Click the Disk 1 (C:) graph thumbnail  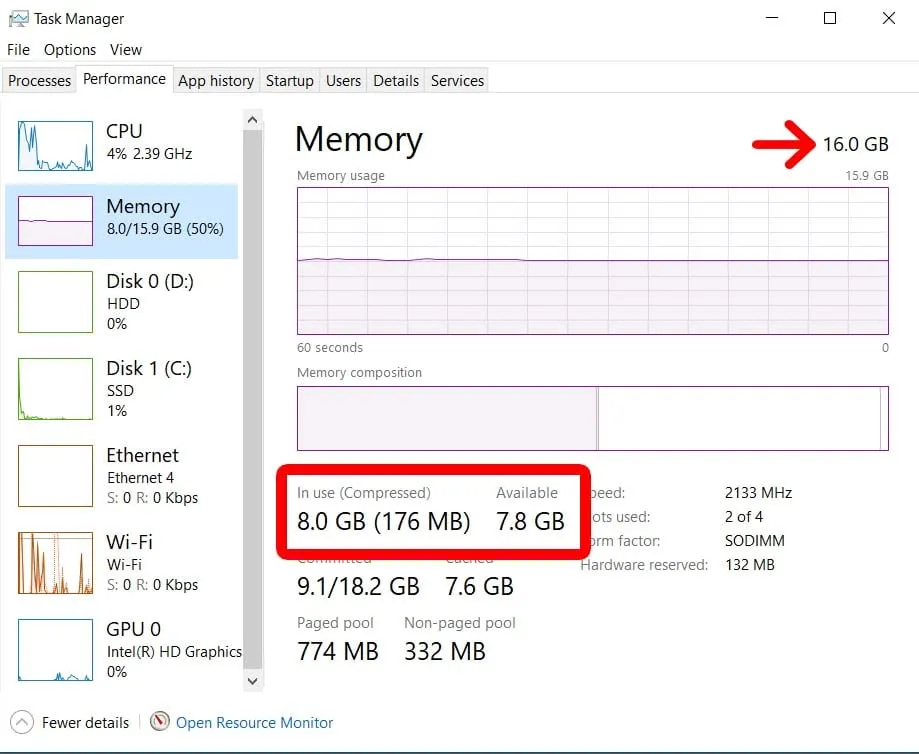click(56, 389)
